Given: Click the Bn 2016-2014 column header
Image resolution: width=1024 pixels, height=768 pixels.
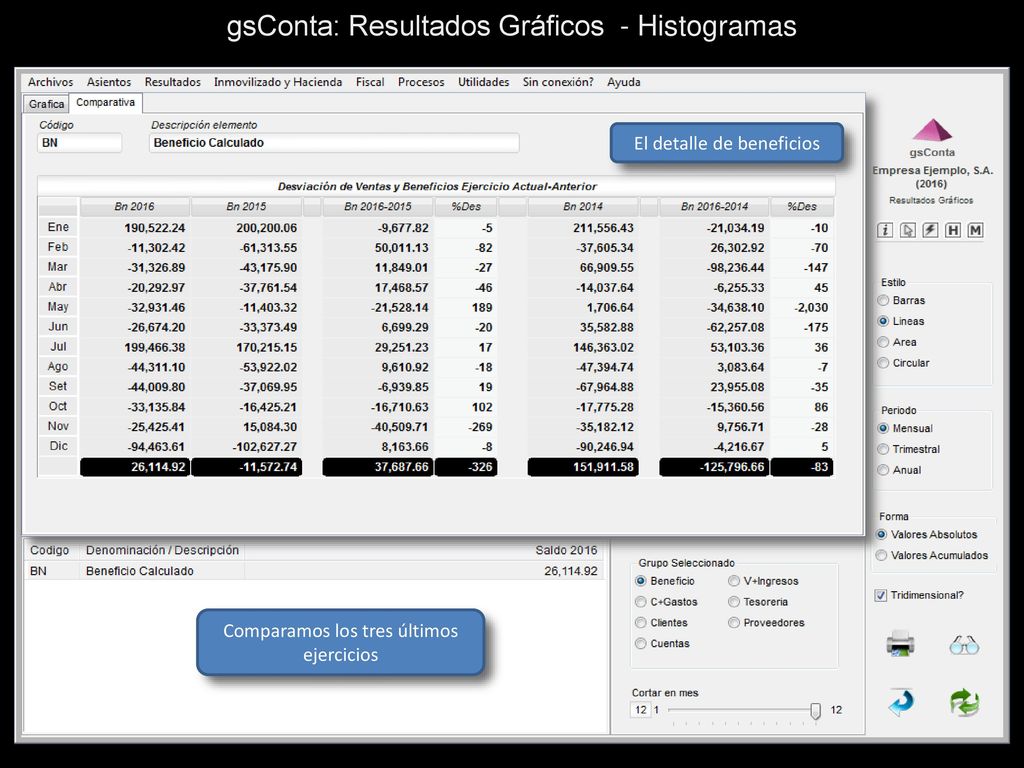Looking at the screenshot, I should tap(714, 206).
